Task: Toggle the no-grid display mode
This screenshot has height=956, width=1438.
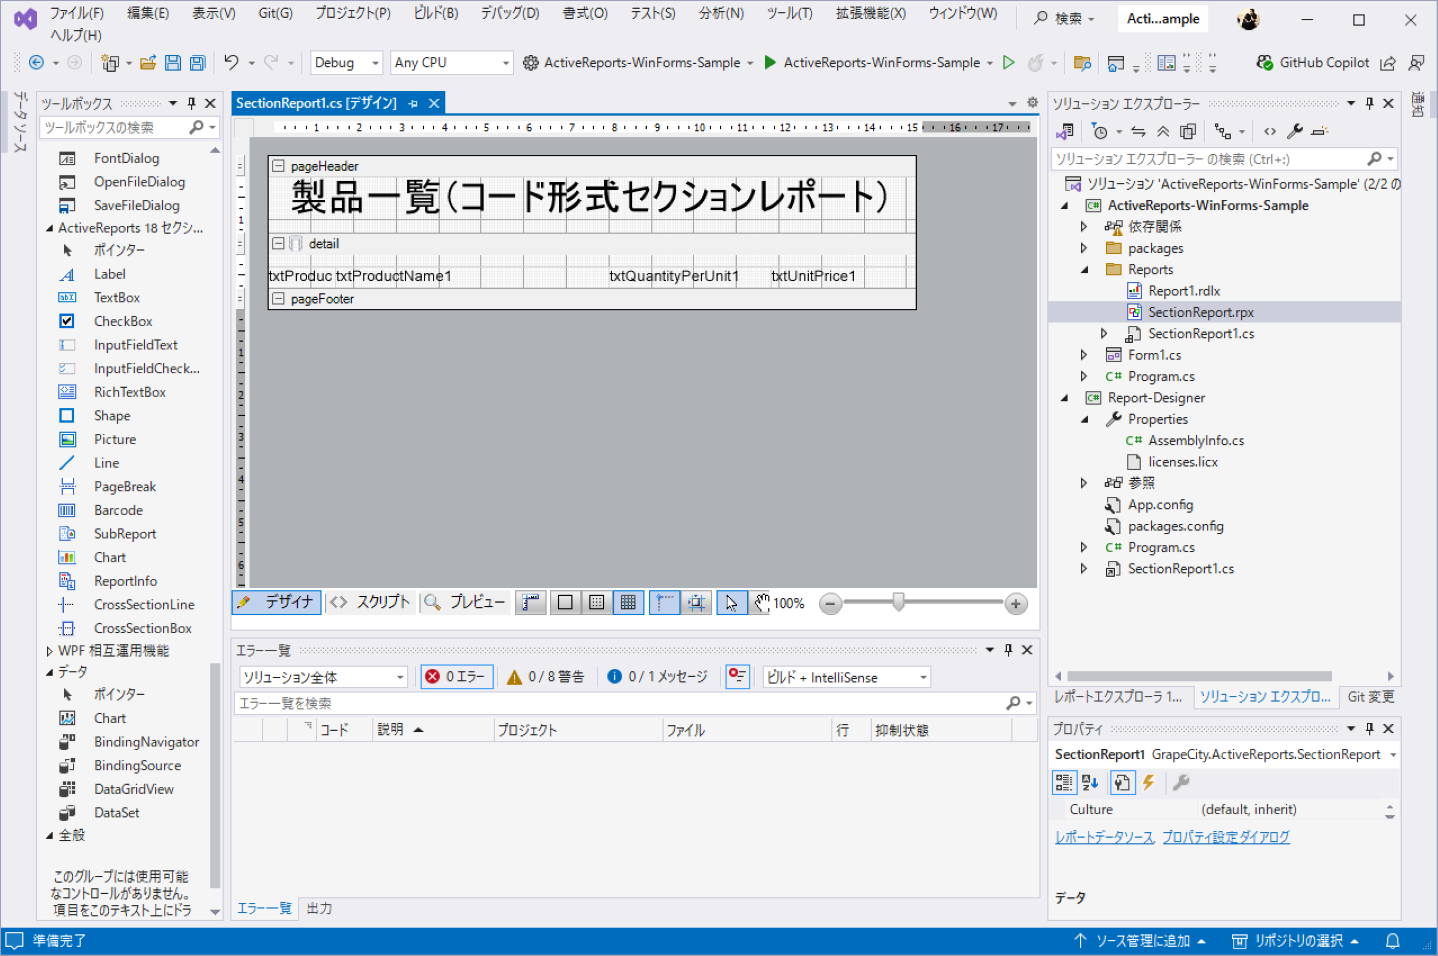Action: [565, 603]
